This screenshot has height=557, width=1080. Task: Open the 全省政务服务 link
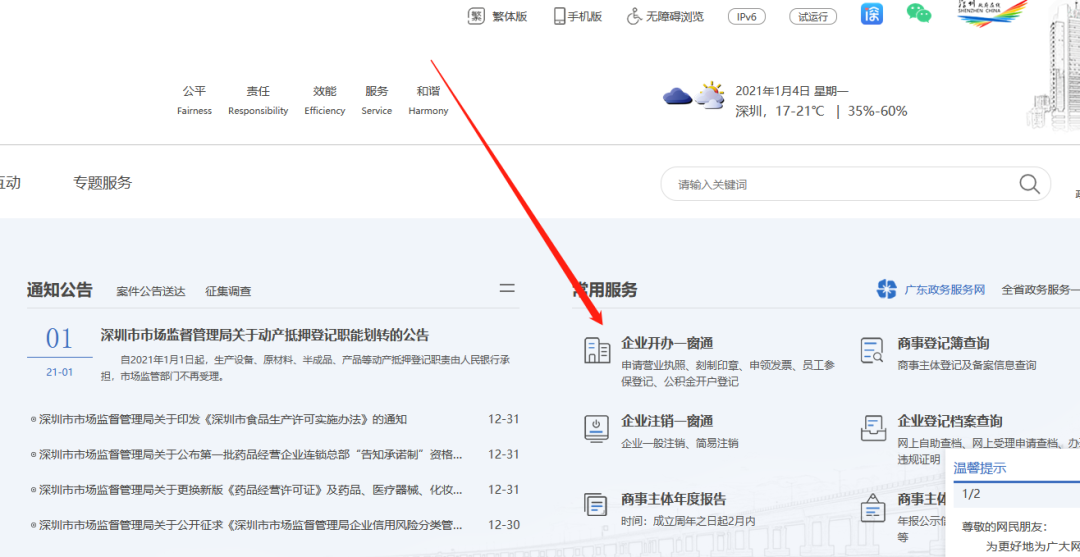(1041, 290)
